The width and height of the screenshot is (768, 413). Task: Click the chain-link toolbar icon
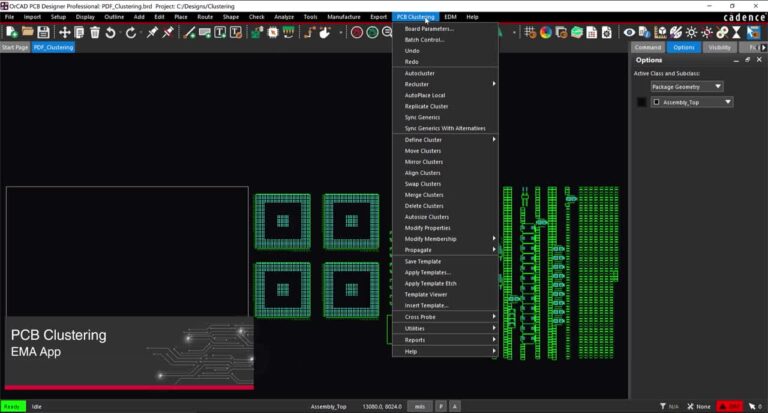(722, 32)
